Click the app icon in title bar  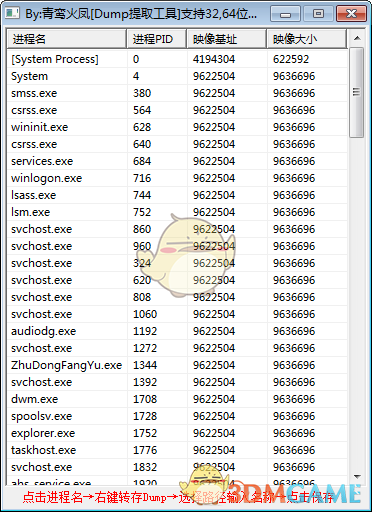12,13
